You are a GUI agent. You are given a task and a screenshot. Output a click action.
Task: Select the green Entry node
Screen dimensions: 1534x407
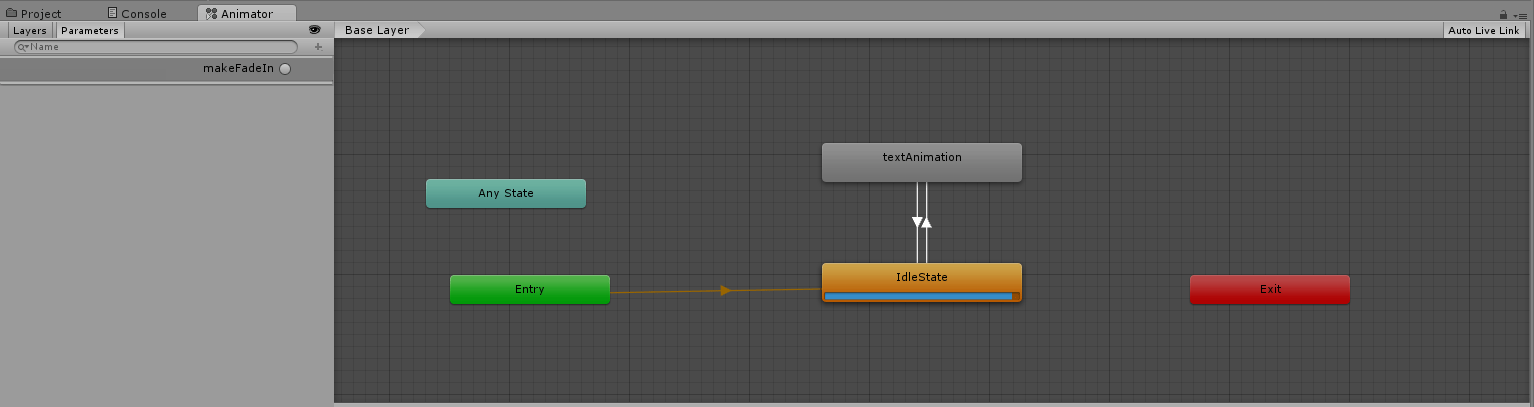530,290
